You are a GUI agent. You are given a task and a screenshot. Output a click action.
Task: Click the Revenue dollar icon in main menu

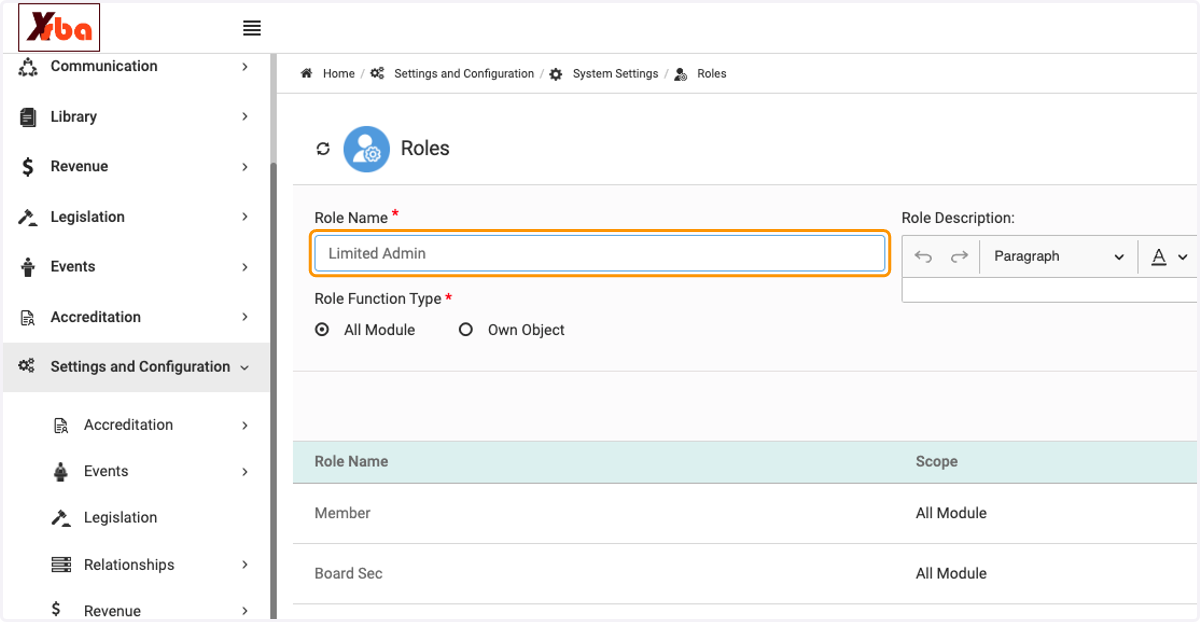point(28,167)
